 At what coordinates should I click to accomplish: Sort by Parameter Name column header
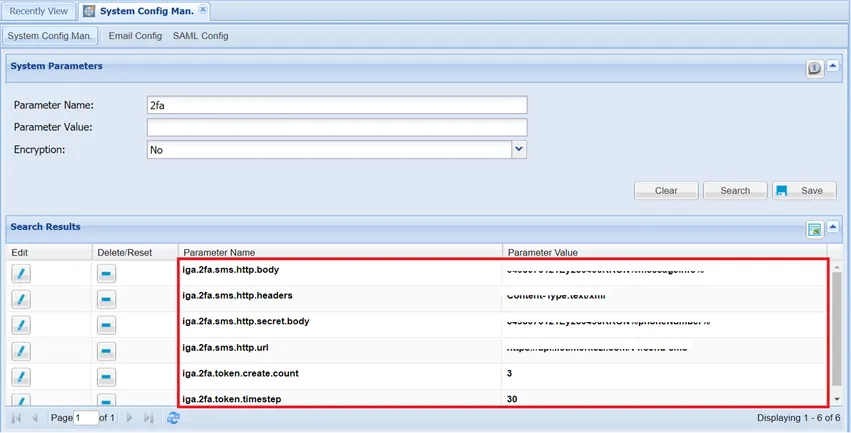[340, 252]
